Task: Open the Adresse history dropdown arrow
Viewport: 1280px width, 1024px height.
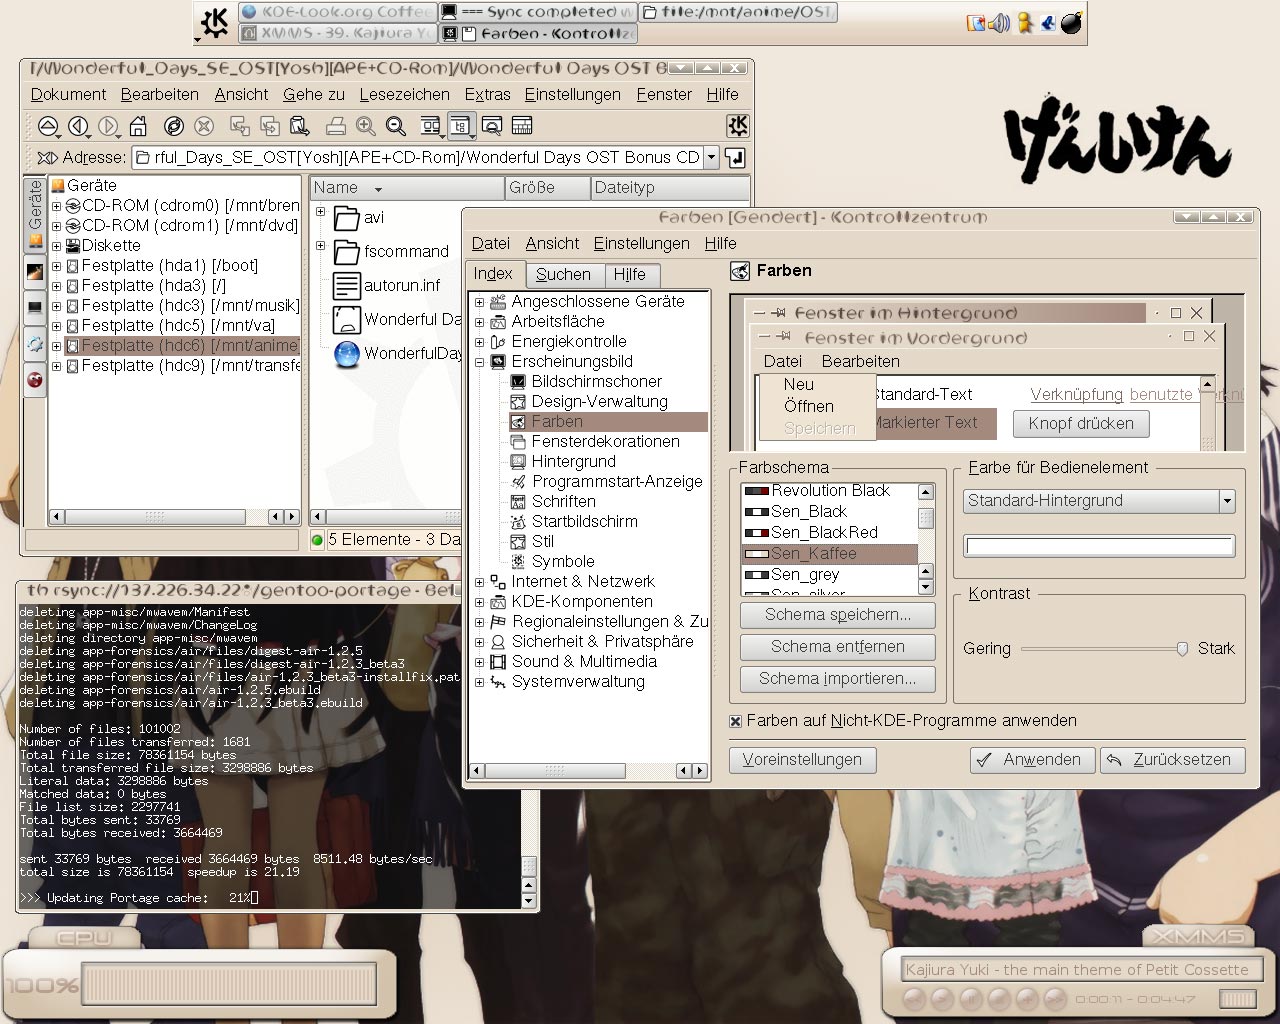Action: point(711,157)
